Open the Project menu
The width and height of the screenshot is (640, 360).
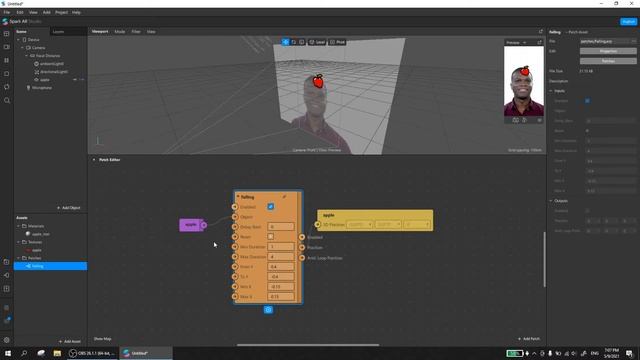click(x=61, y=13)
